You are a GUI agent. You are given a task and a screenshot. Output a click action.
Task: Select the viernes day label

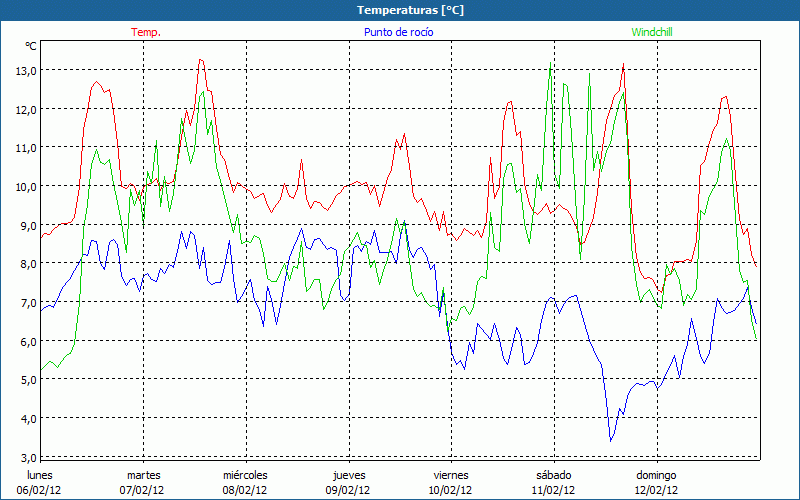(451, 475)
